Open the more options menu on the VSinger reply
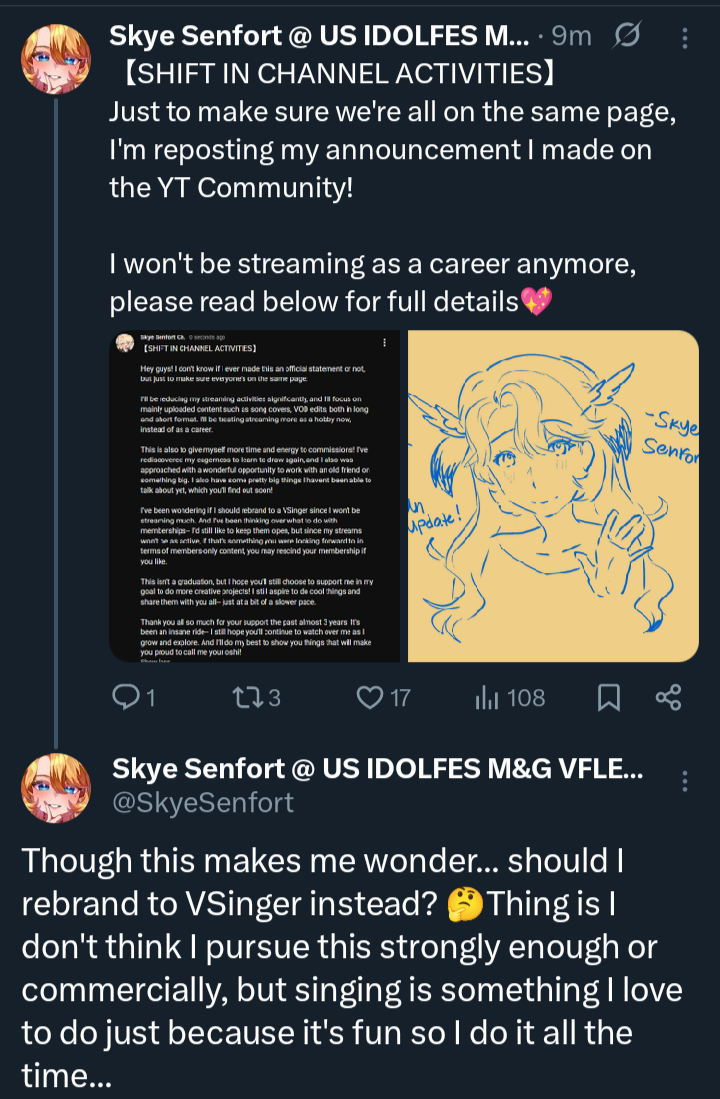The image size is (720, 1099). tap(685, 781)
